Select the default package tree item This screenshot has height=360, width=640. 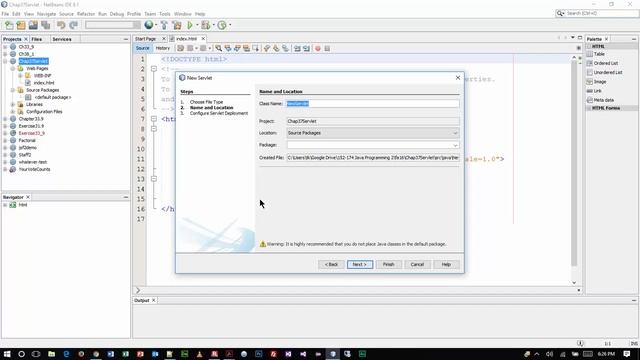(x=53, y=97)
